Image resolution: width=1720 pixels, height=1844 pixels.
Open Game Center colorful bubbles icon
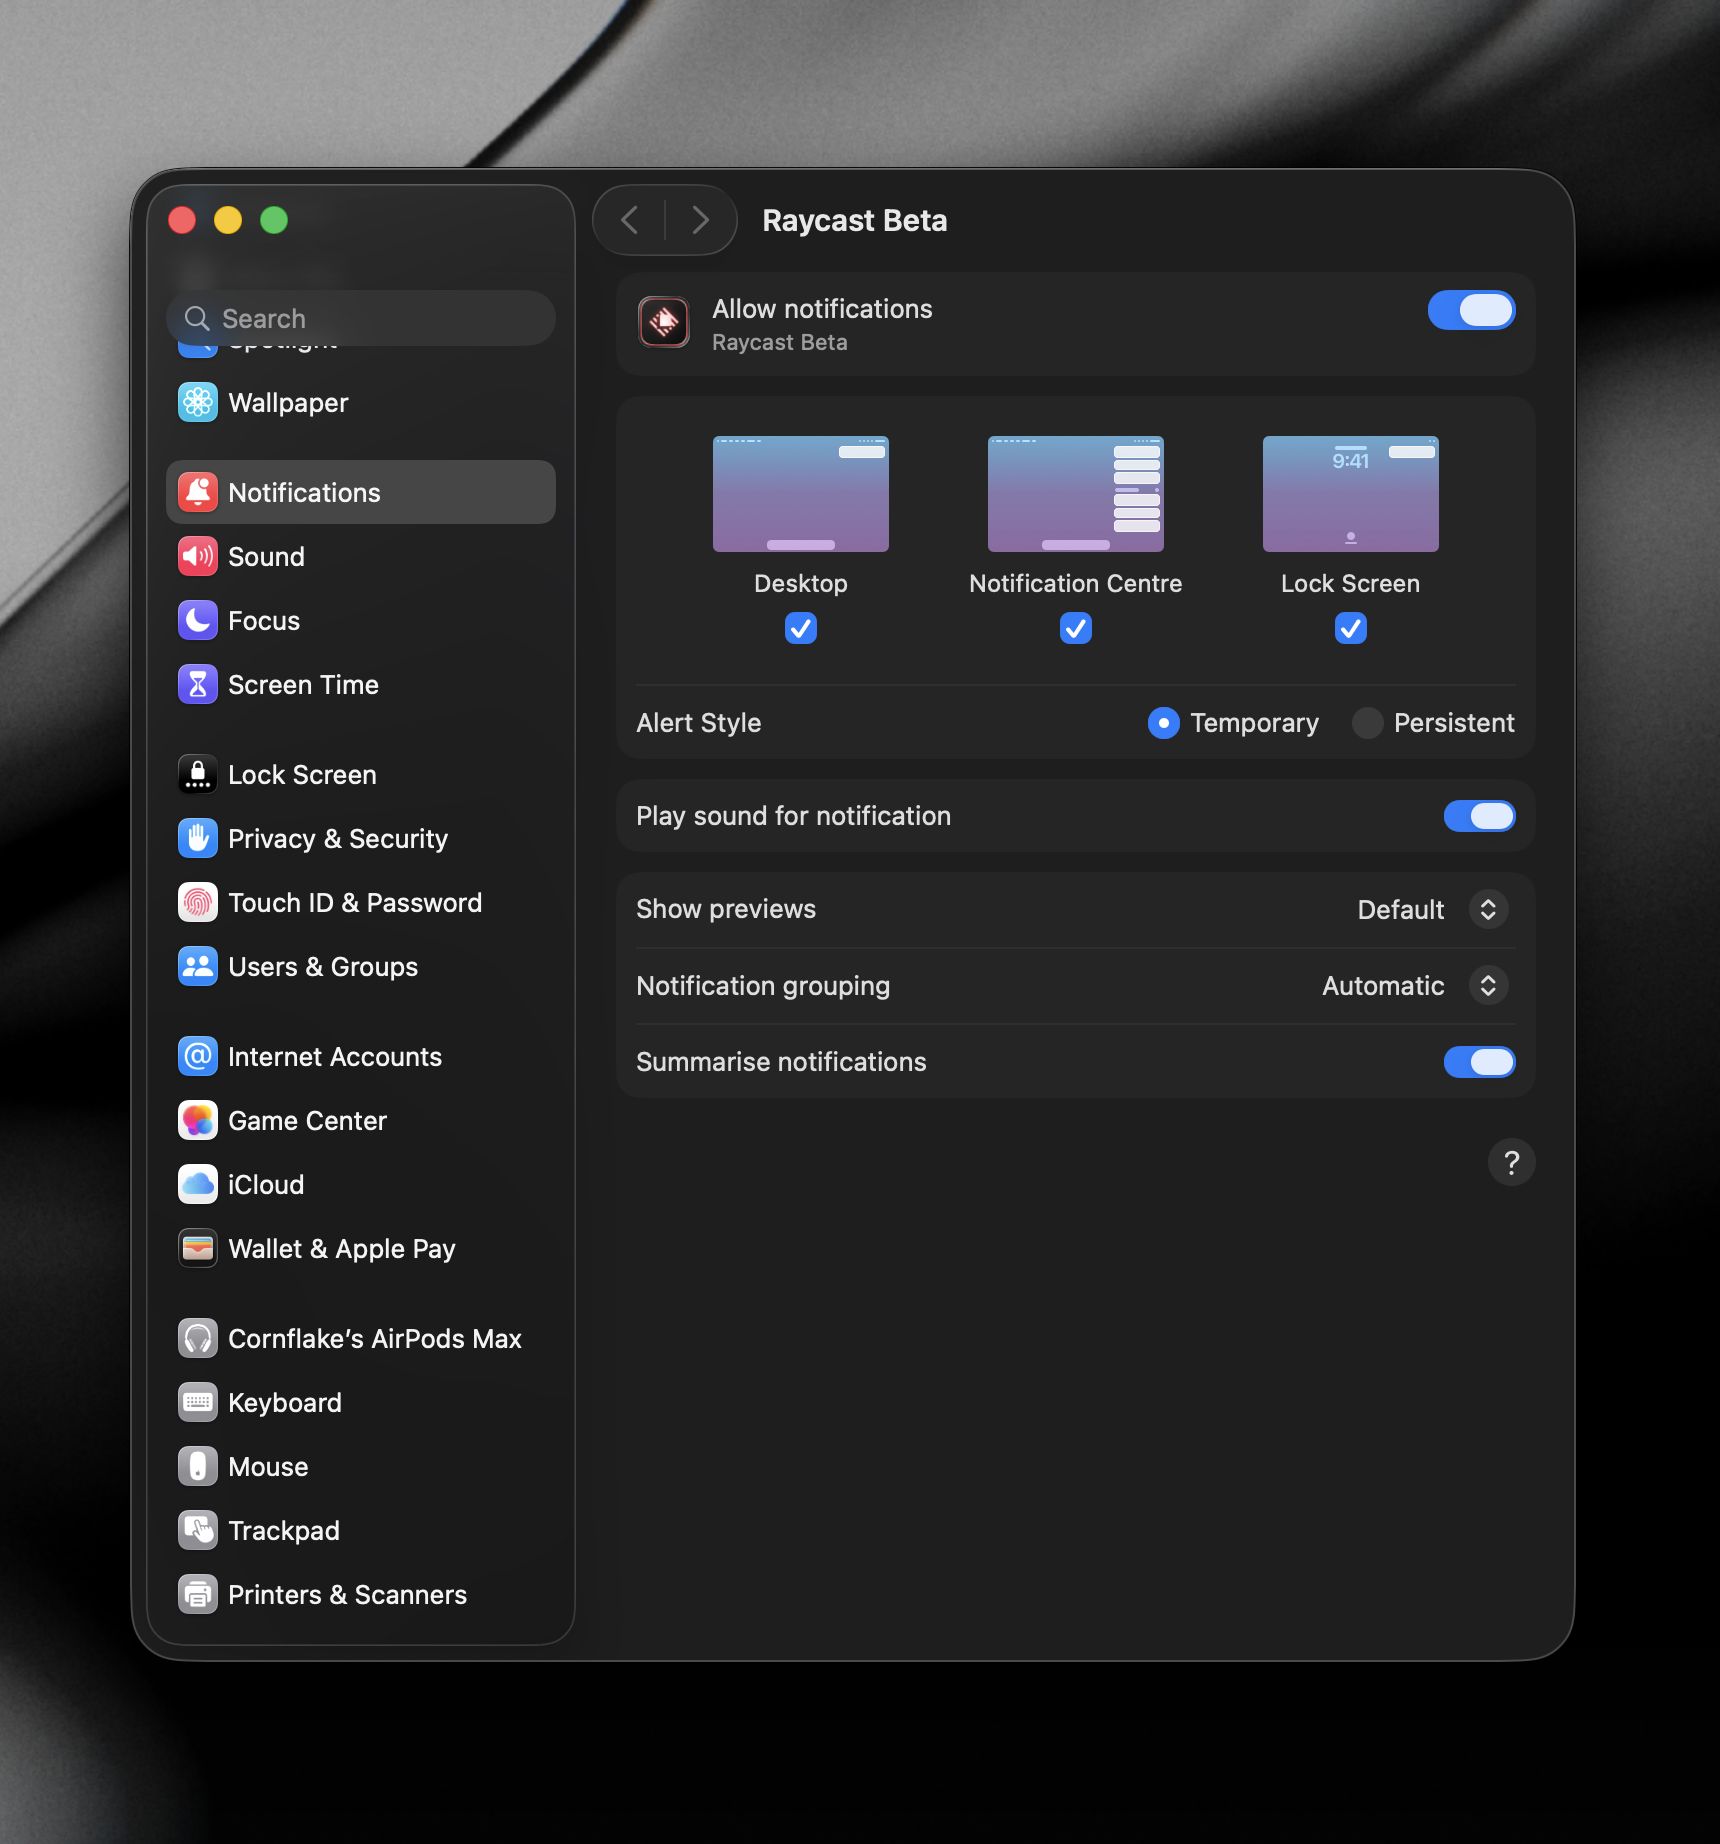point(198,1121)
